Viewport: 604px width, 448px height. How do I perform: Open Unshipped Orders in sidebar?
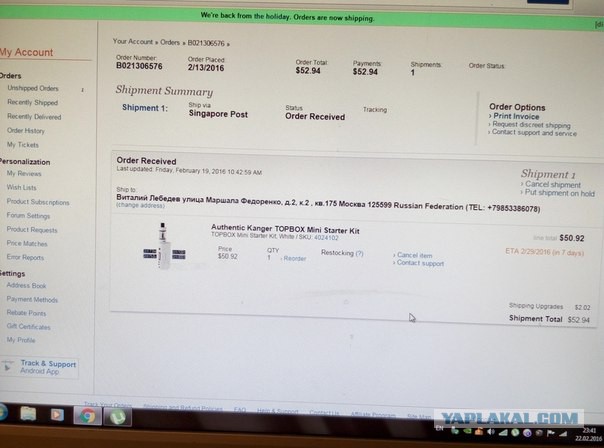pyautogui.click(x=33, y=88)
